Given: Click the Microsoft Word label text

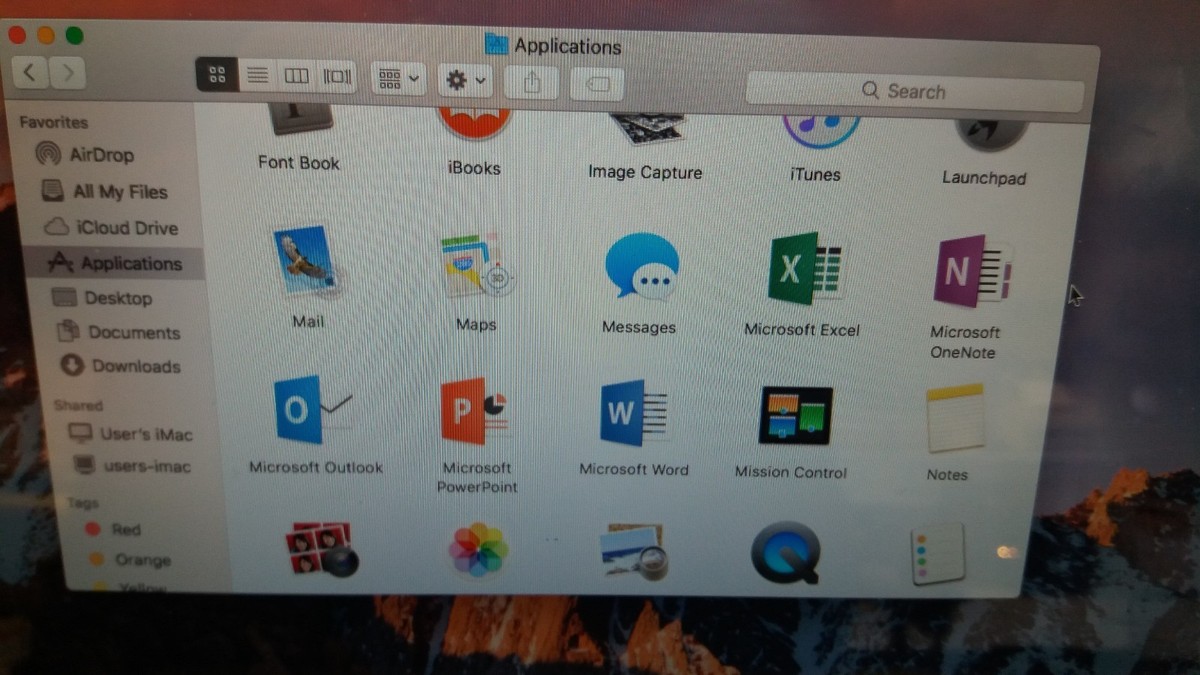Looking at the screenshot, I should click(634, 469).
